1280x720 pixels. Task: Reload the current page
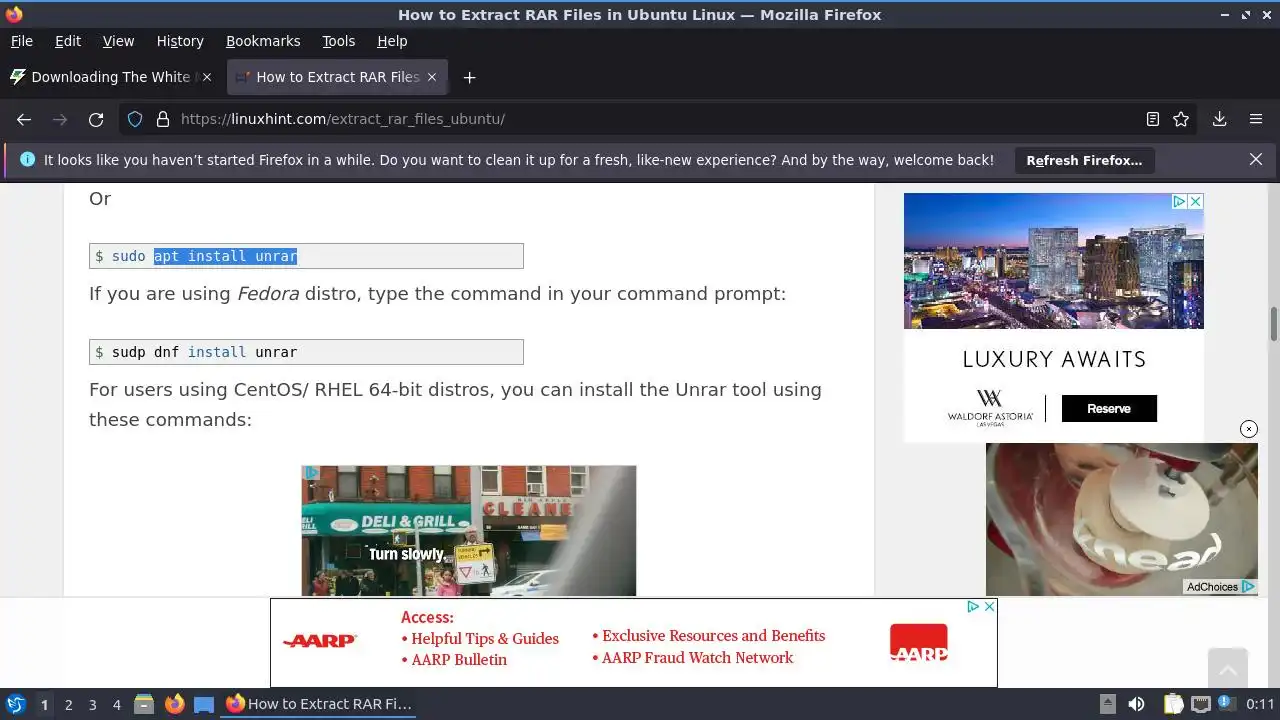pos(96,119)
